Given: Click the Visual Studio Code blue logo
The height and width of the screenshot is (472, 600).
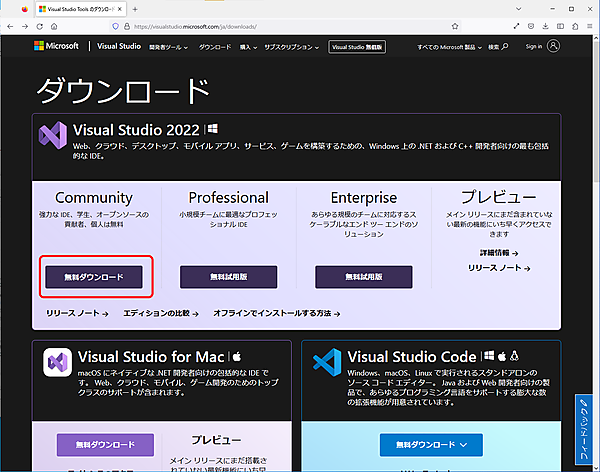Looking at the screenshot, I should [x=327, y=361].
